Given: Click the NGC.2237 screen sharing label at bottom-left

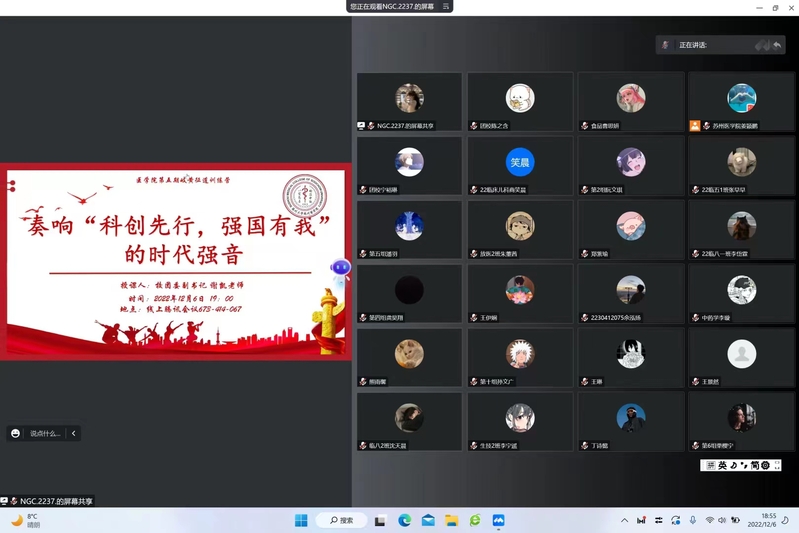Looking at the screenshot, I should (50, 500).
